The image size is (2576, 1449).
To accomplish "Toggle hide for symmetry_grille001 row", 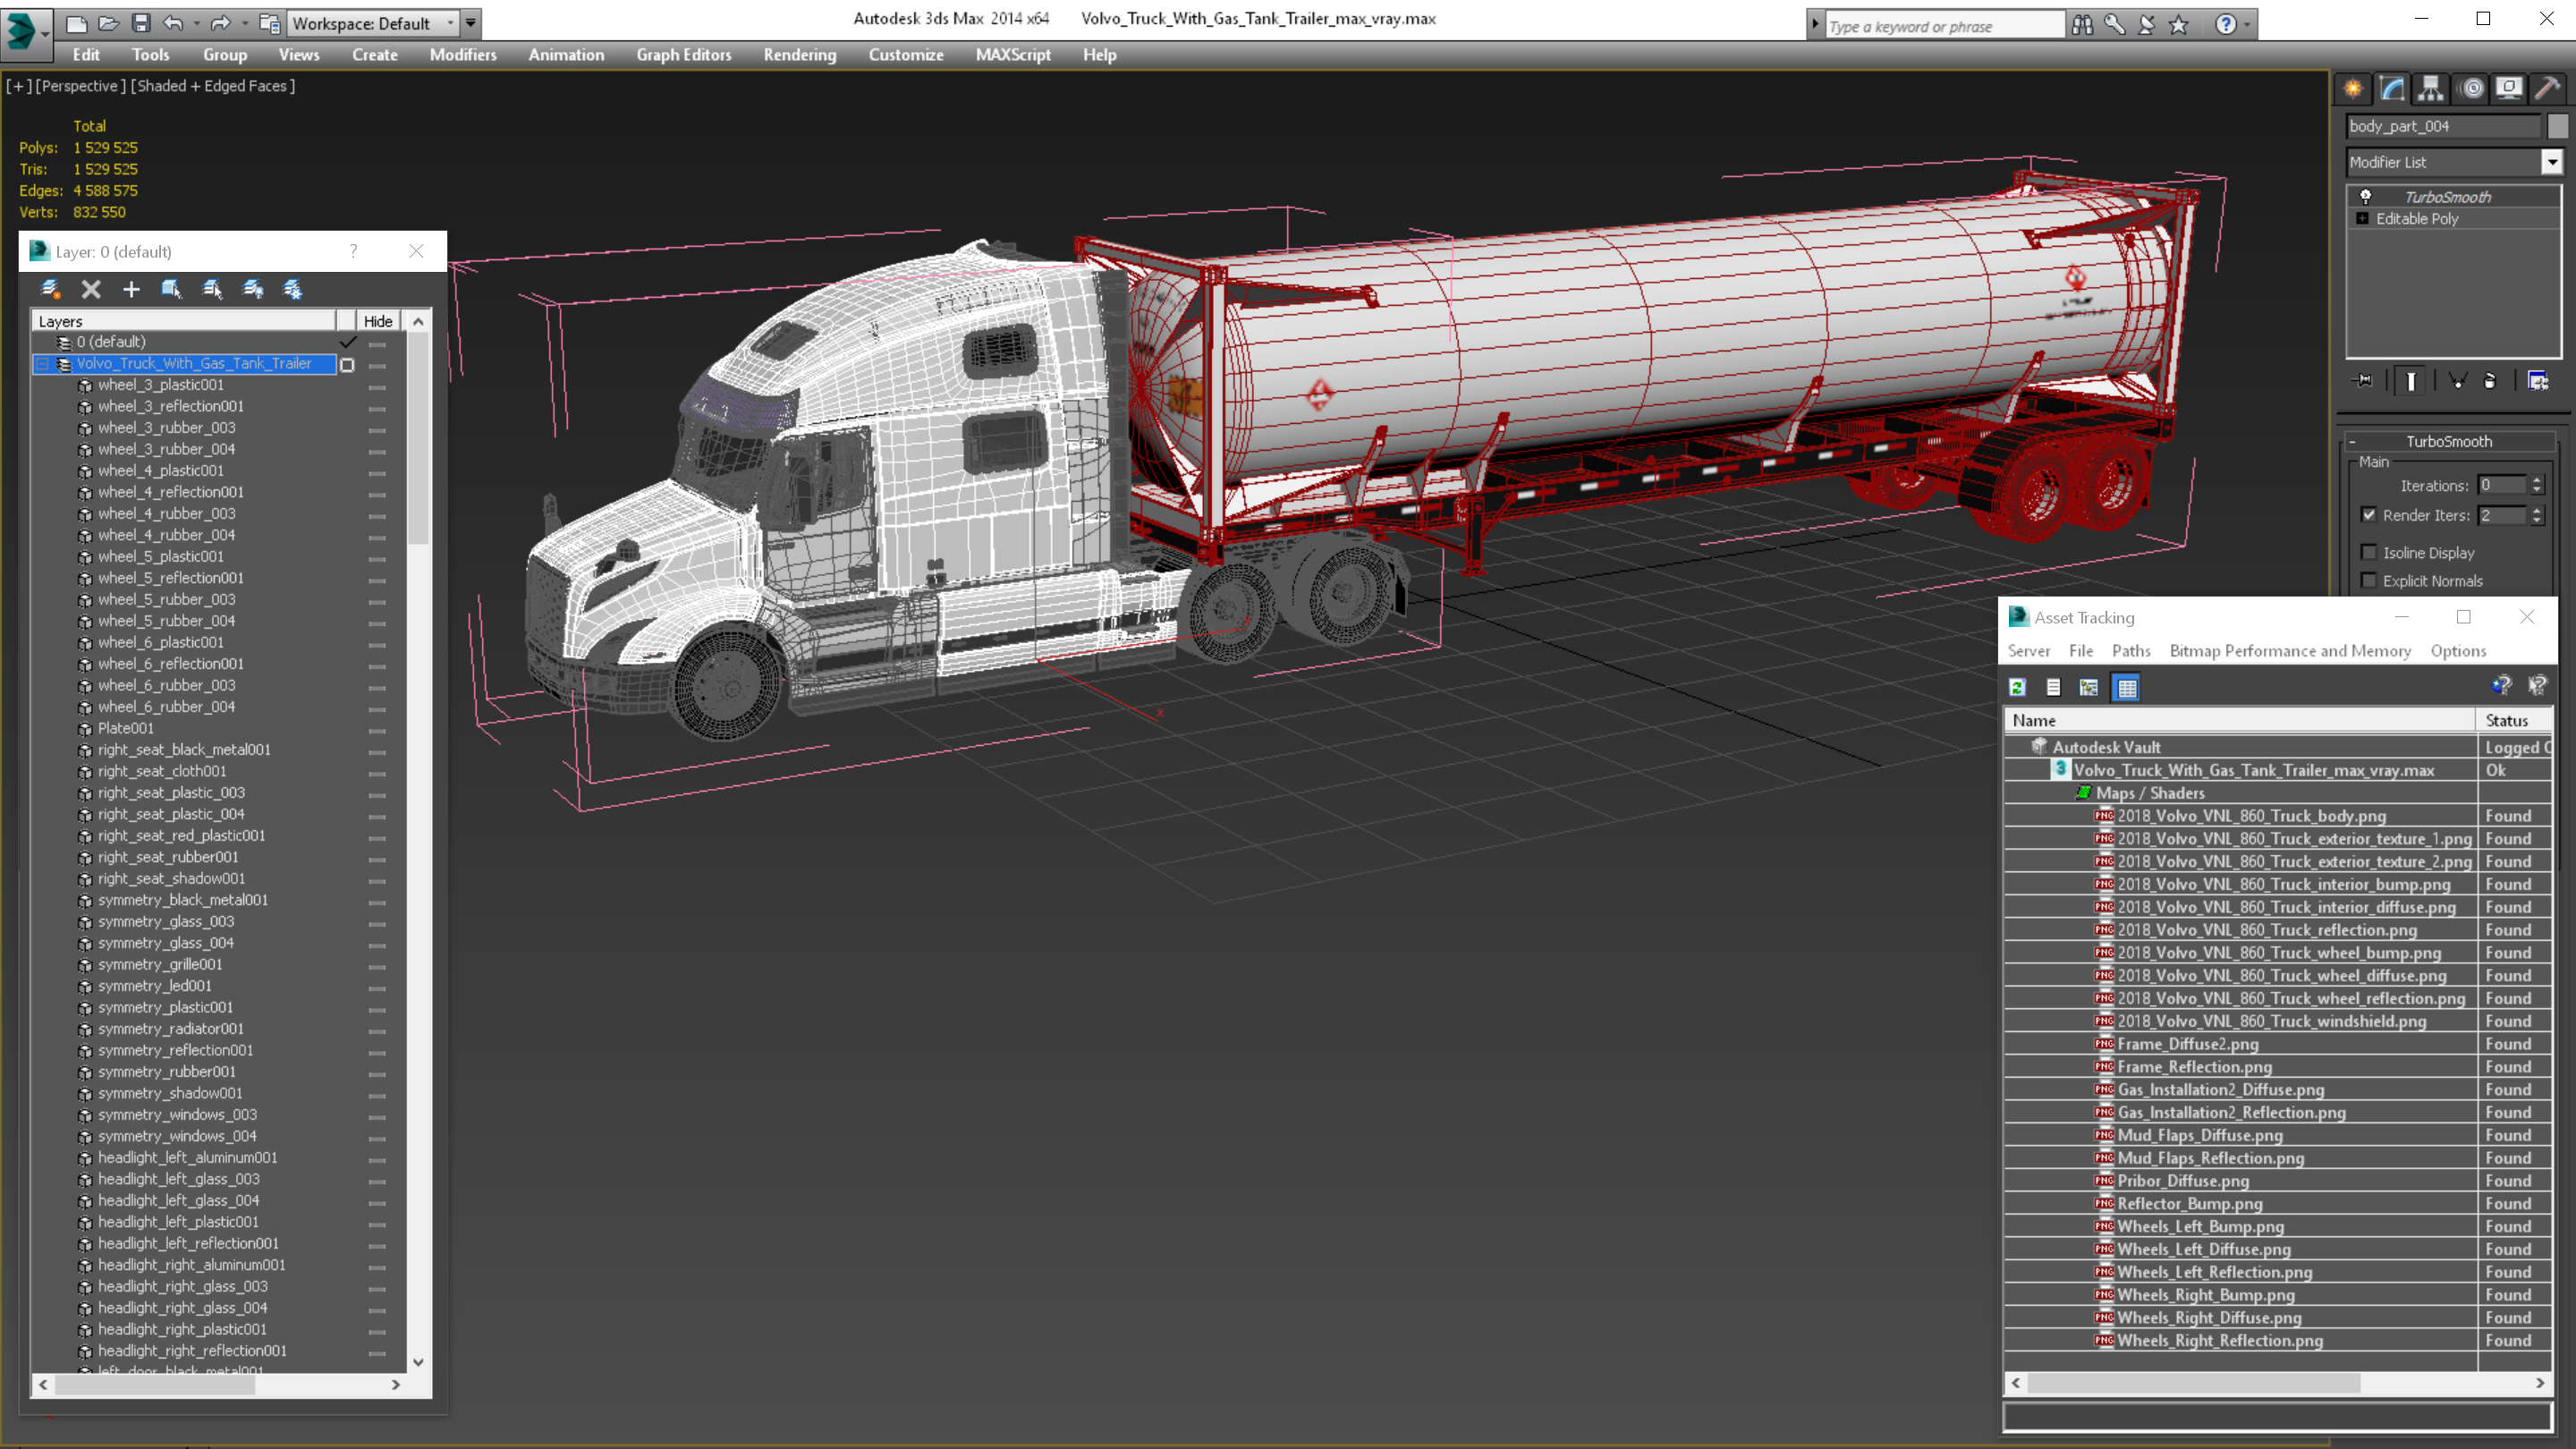I will tap(377, 966).
